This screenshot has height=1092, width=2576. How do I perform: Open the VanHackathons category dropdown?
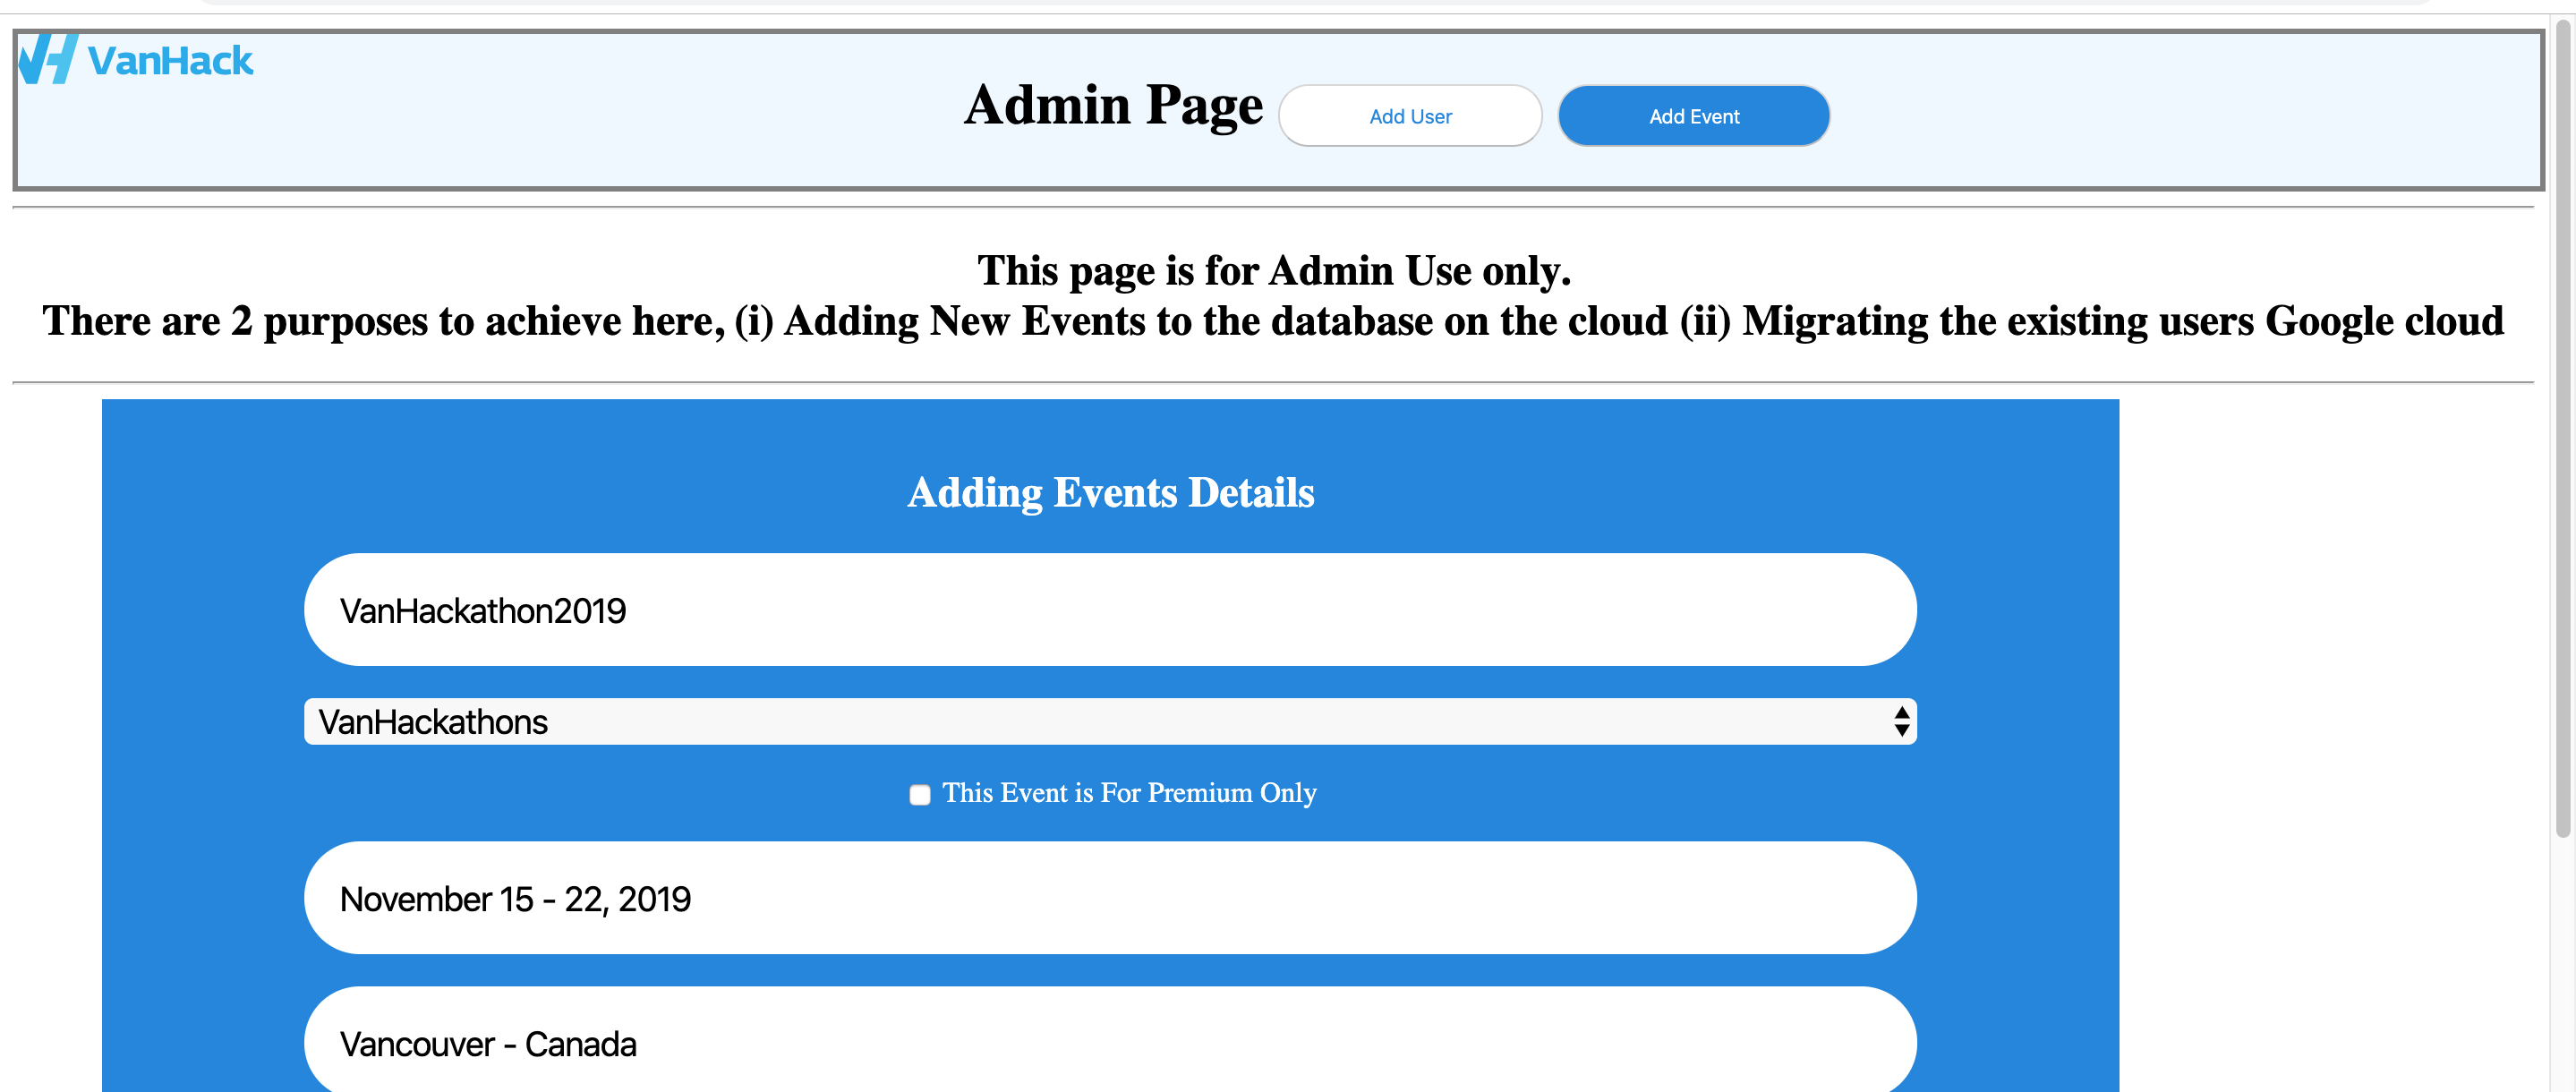(x=1100, y=721)
